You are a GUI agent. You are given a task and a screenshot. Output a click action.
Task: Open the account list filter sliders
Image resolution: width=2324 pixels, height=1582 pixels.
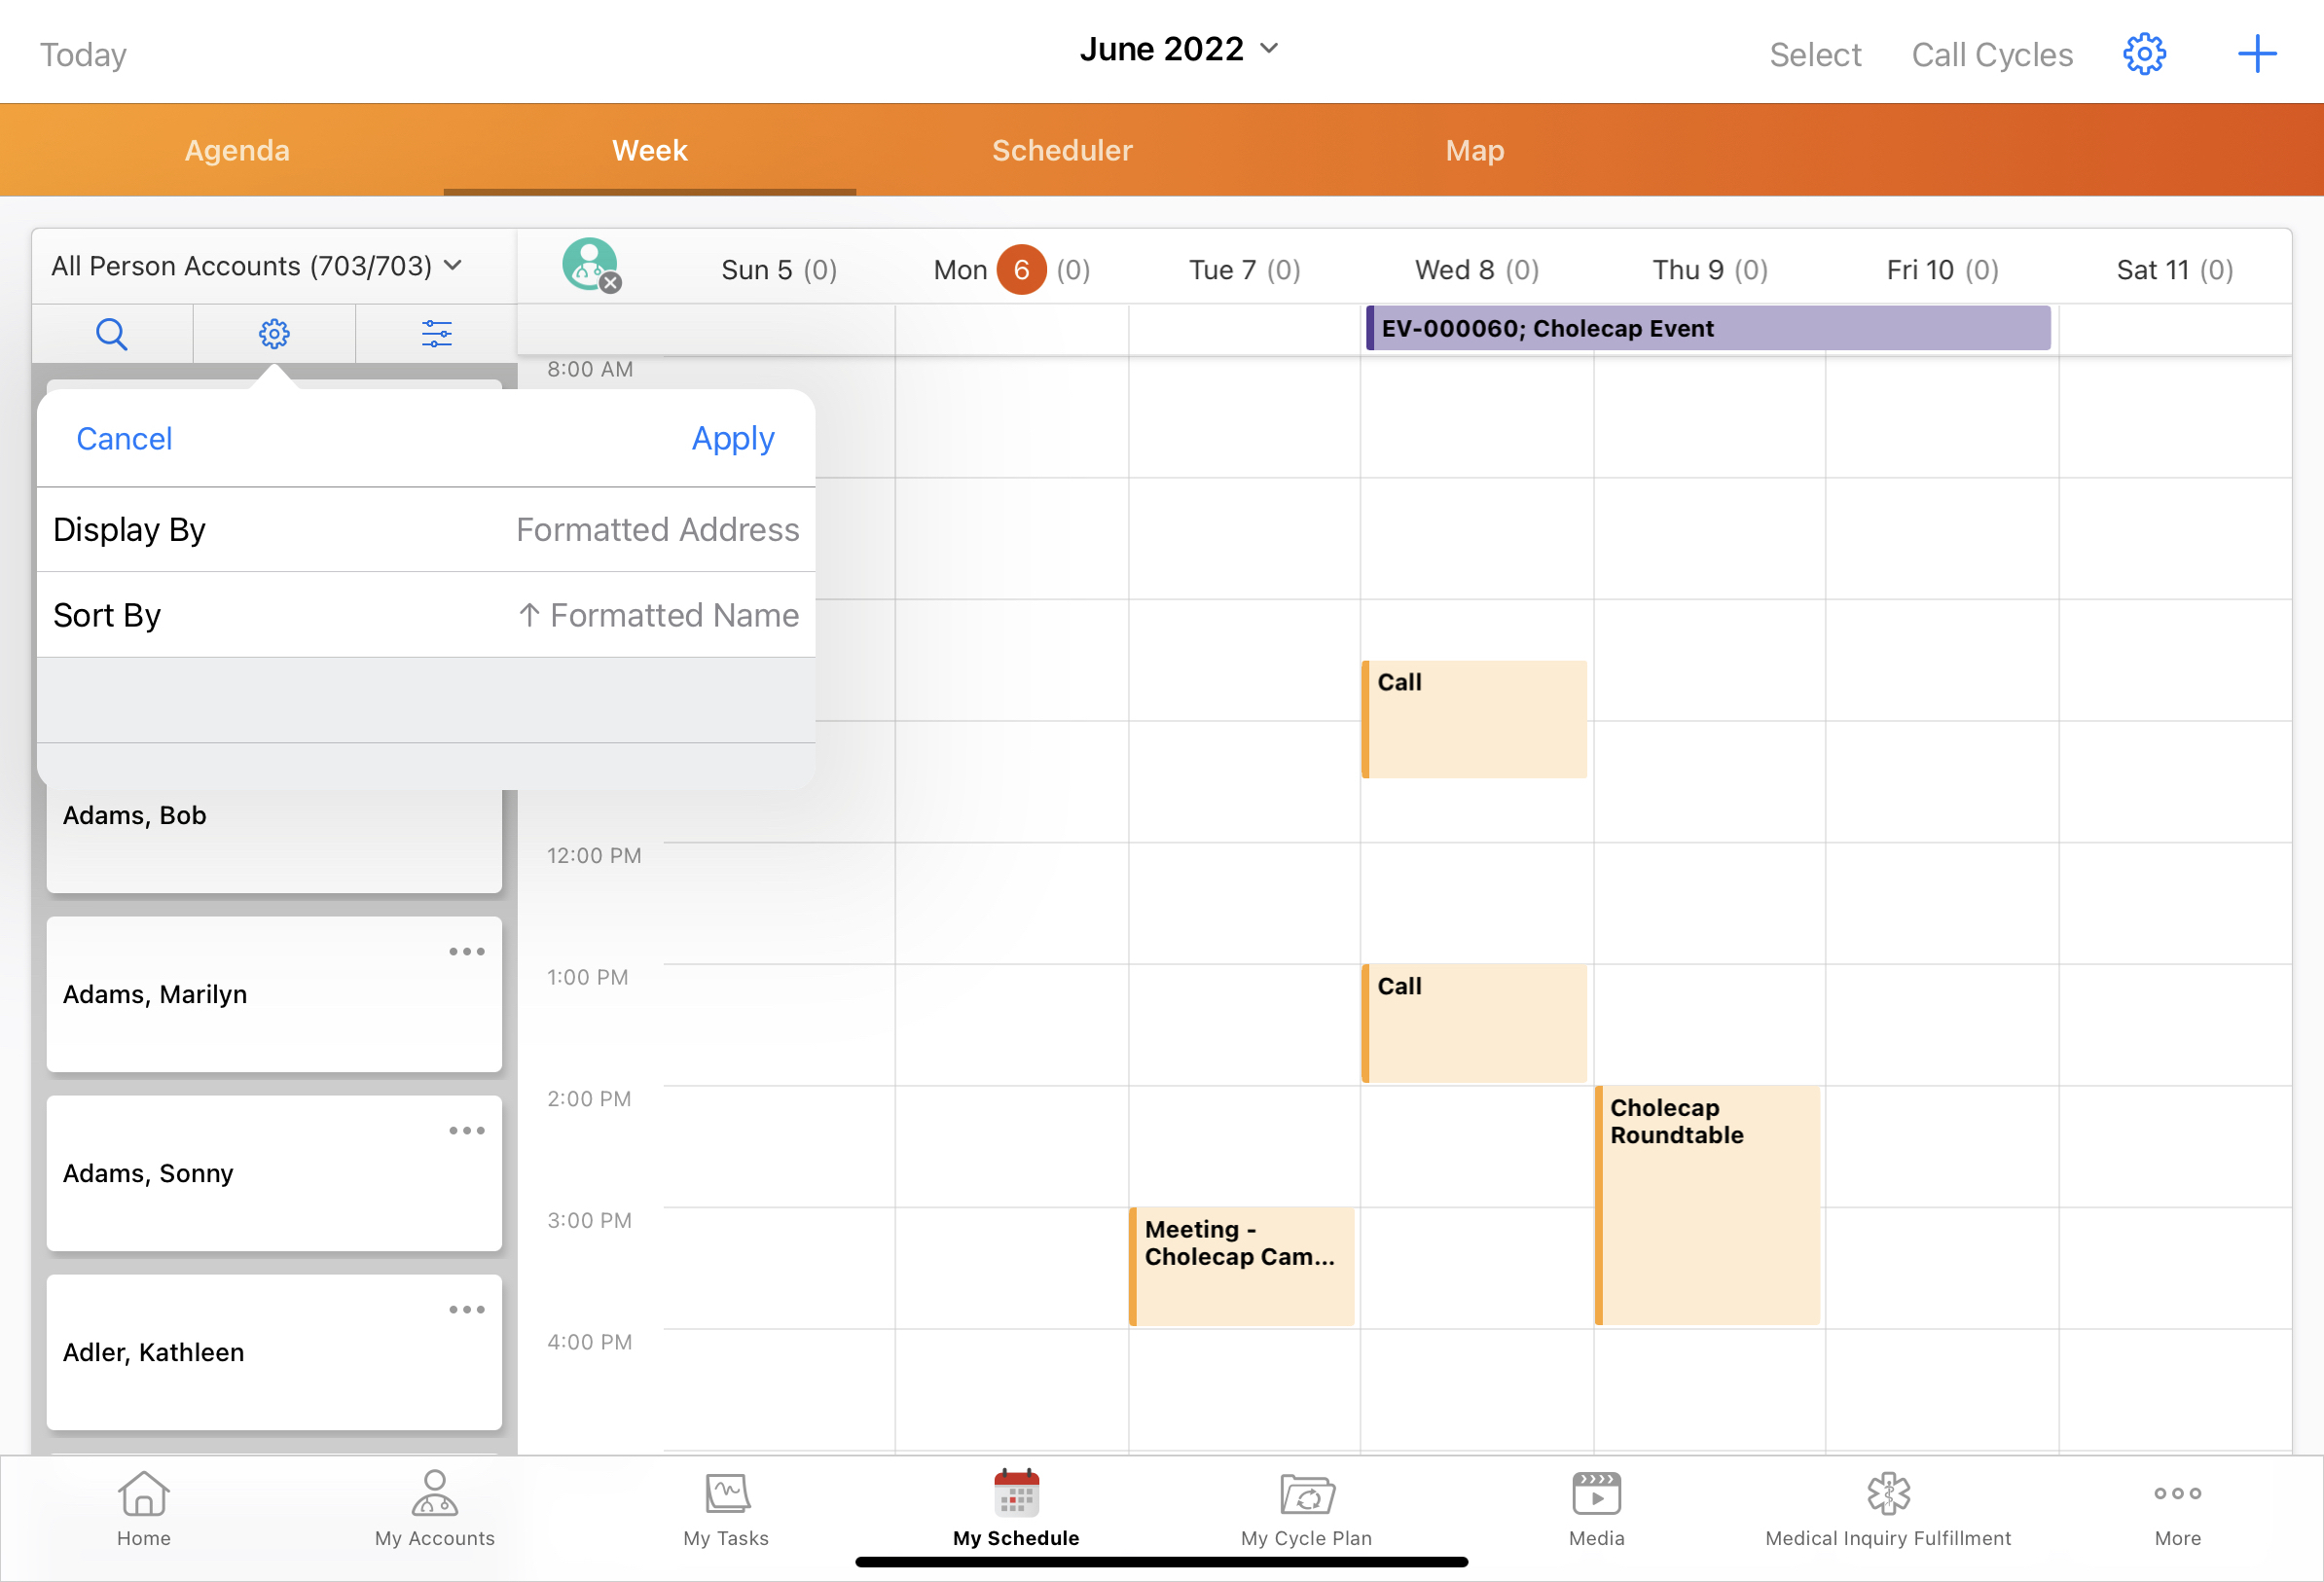click(x=436, y=333)
